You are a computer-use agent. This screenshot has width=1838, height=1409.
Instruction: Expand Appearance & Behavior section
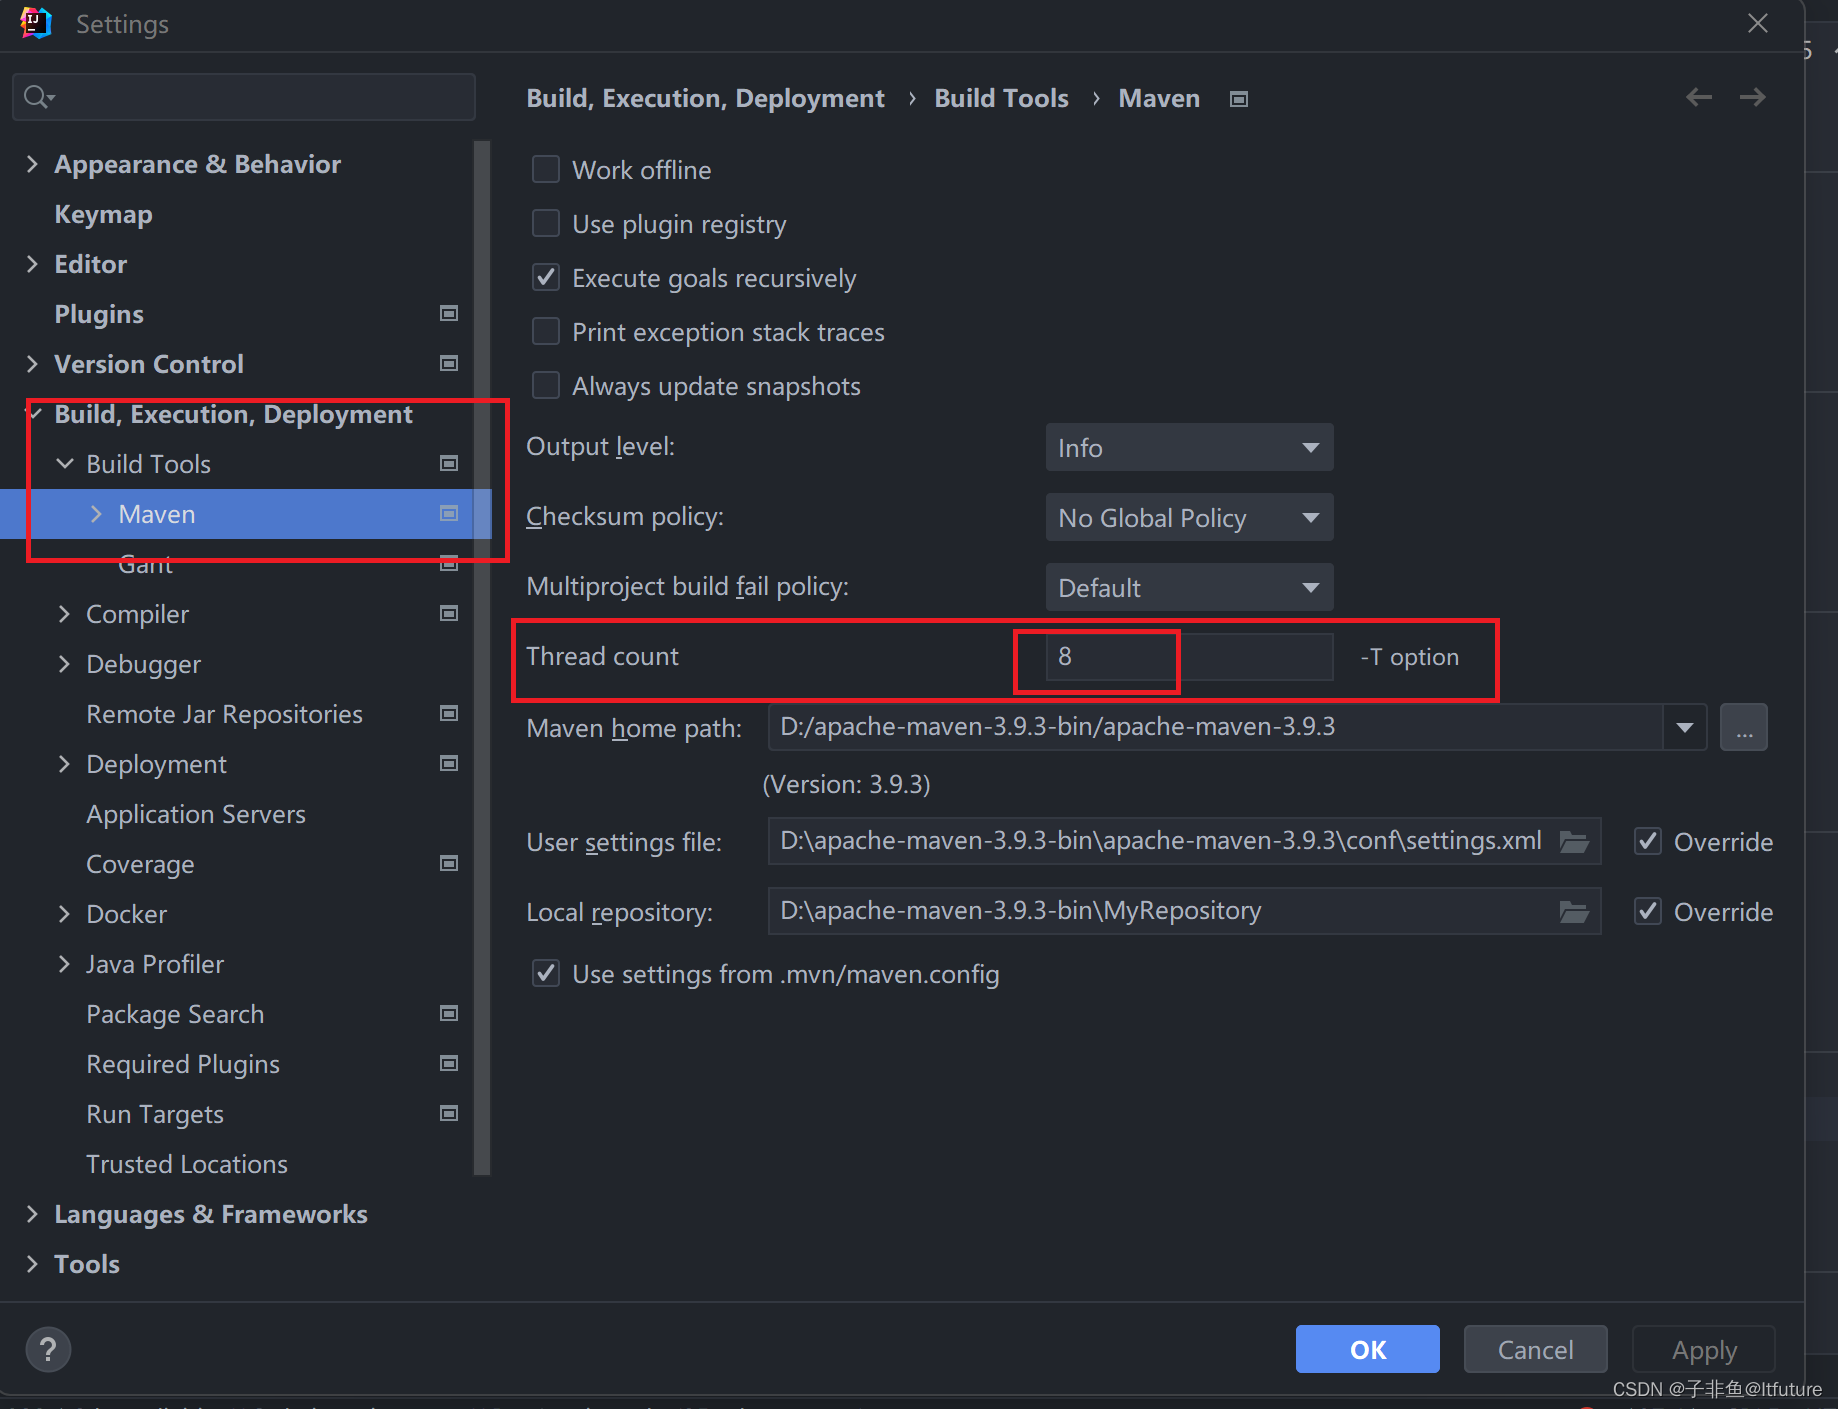pyautogui.click(x=32, y=164)
